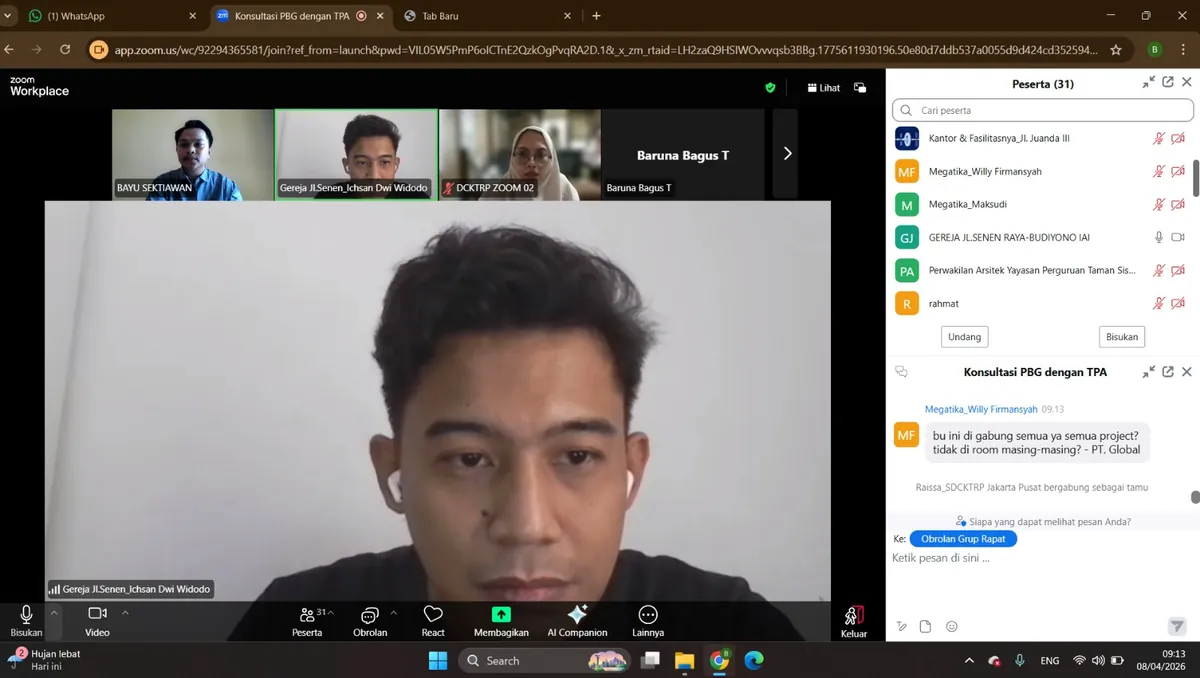Send the chat message with the send icon
The image size is (1200, 678).
tap(1177, 626)
